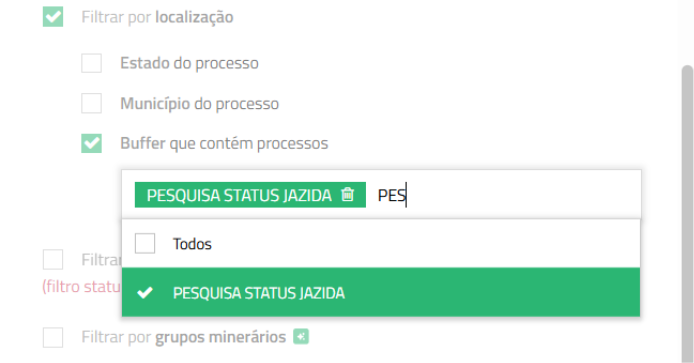The height and width of the screenshot is (363, 694).
Task: Click trash icon on PESQUISA STATUS JAZIDA tag
Action: tap(347, 194)
